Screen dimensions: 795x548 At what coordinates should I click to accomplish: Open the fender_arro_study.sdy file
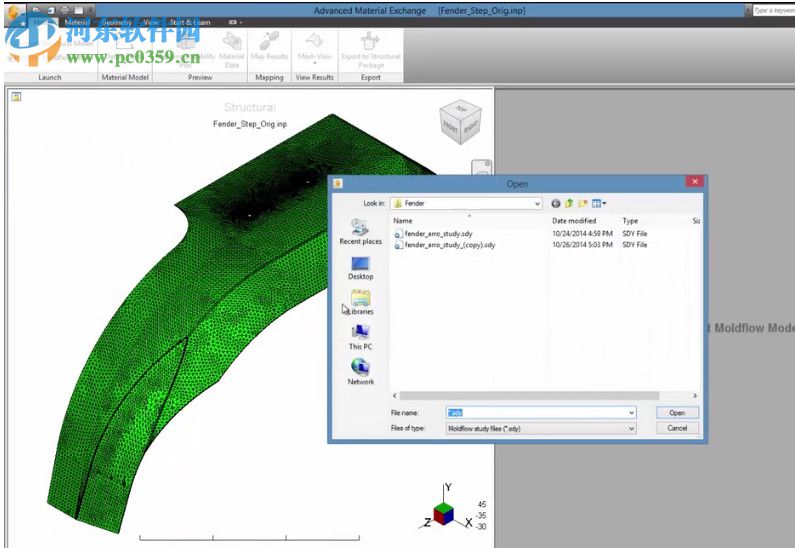pyautogui.click(x=433, y=234)
